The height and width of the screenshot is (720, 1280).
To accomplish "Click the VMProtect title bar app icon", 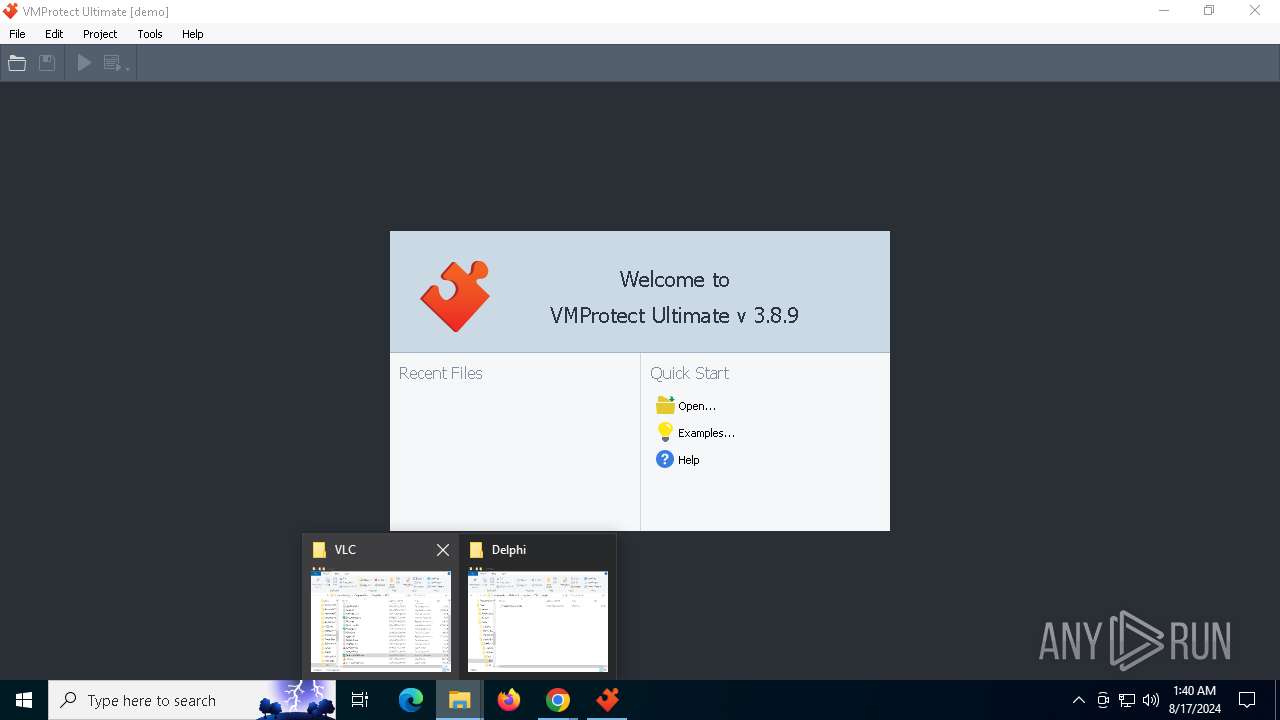I will (11, 11).
